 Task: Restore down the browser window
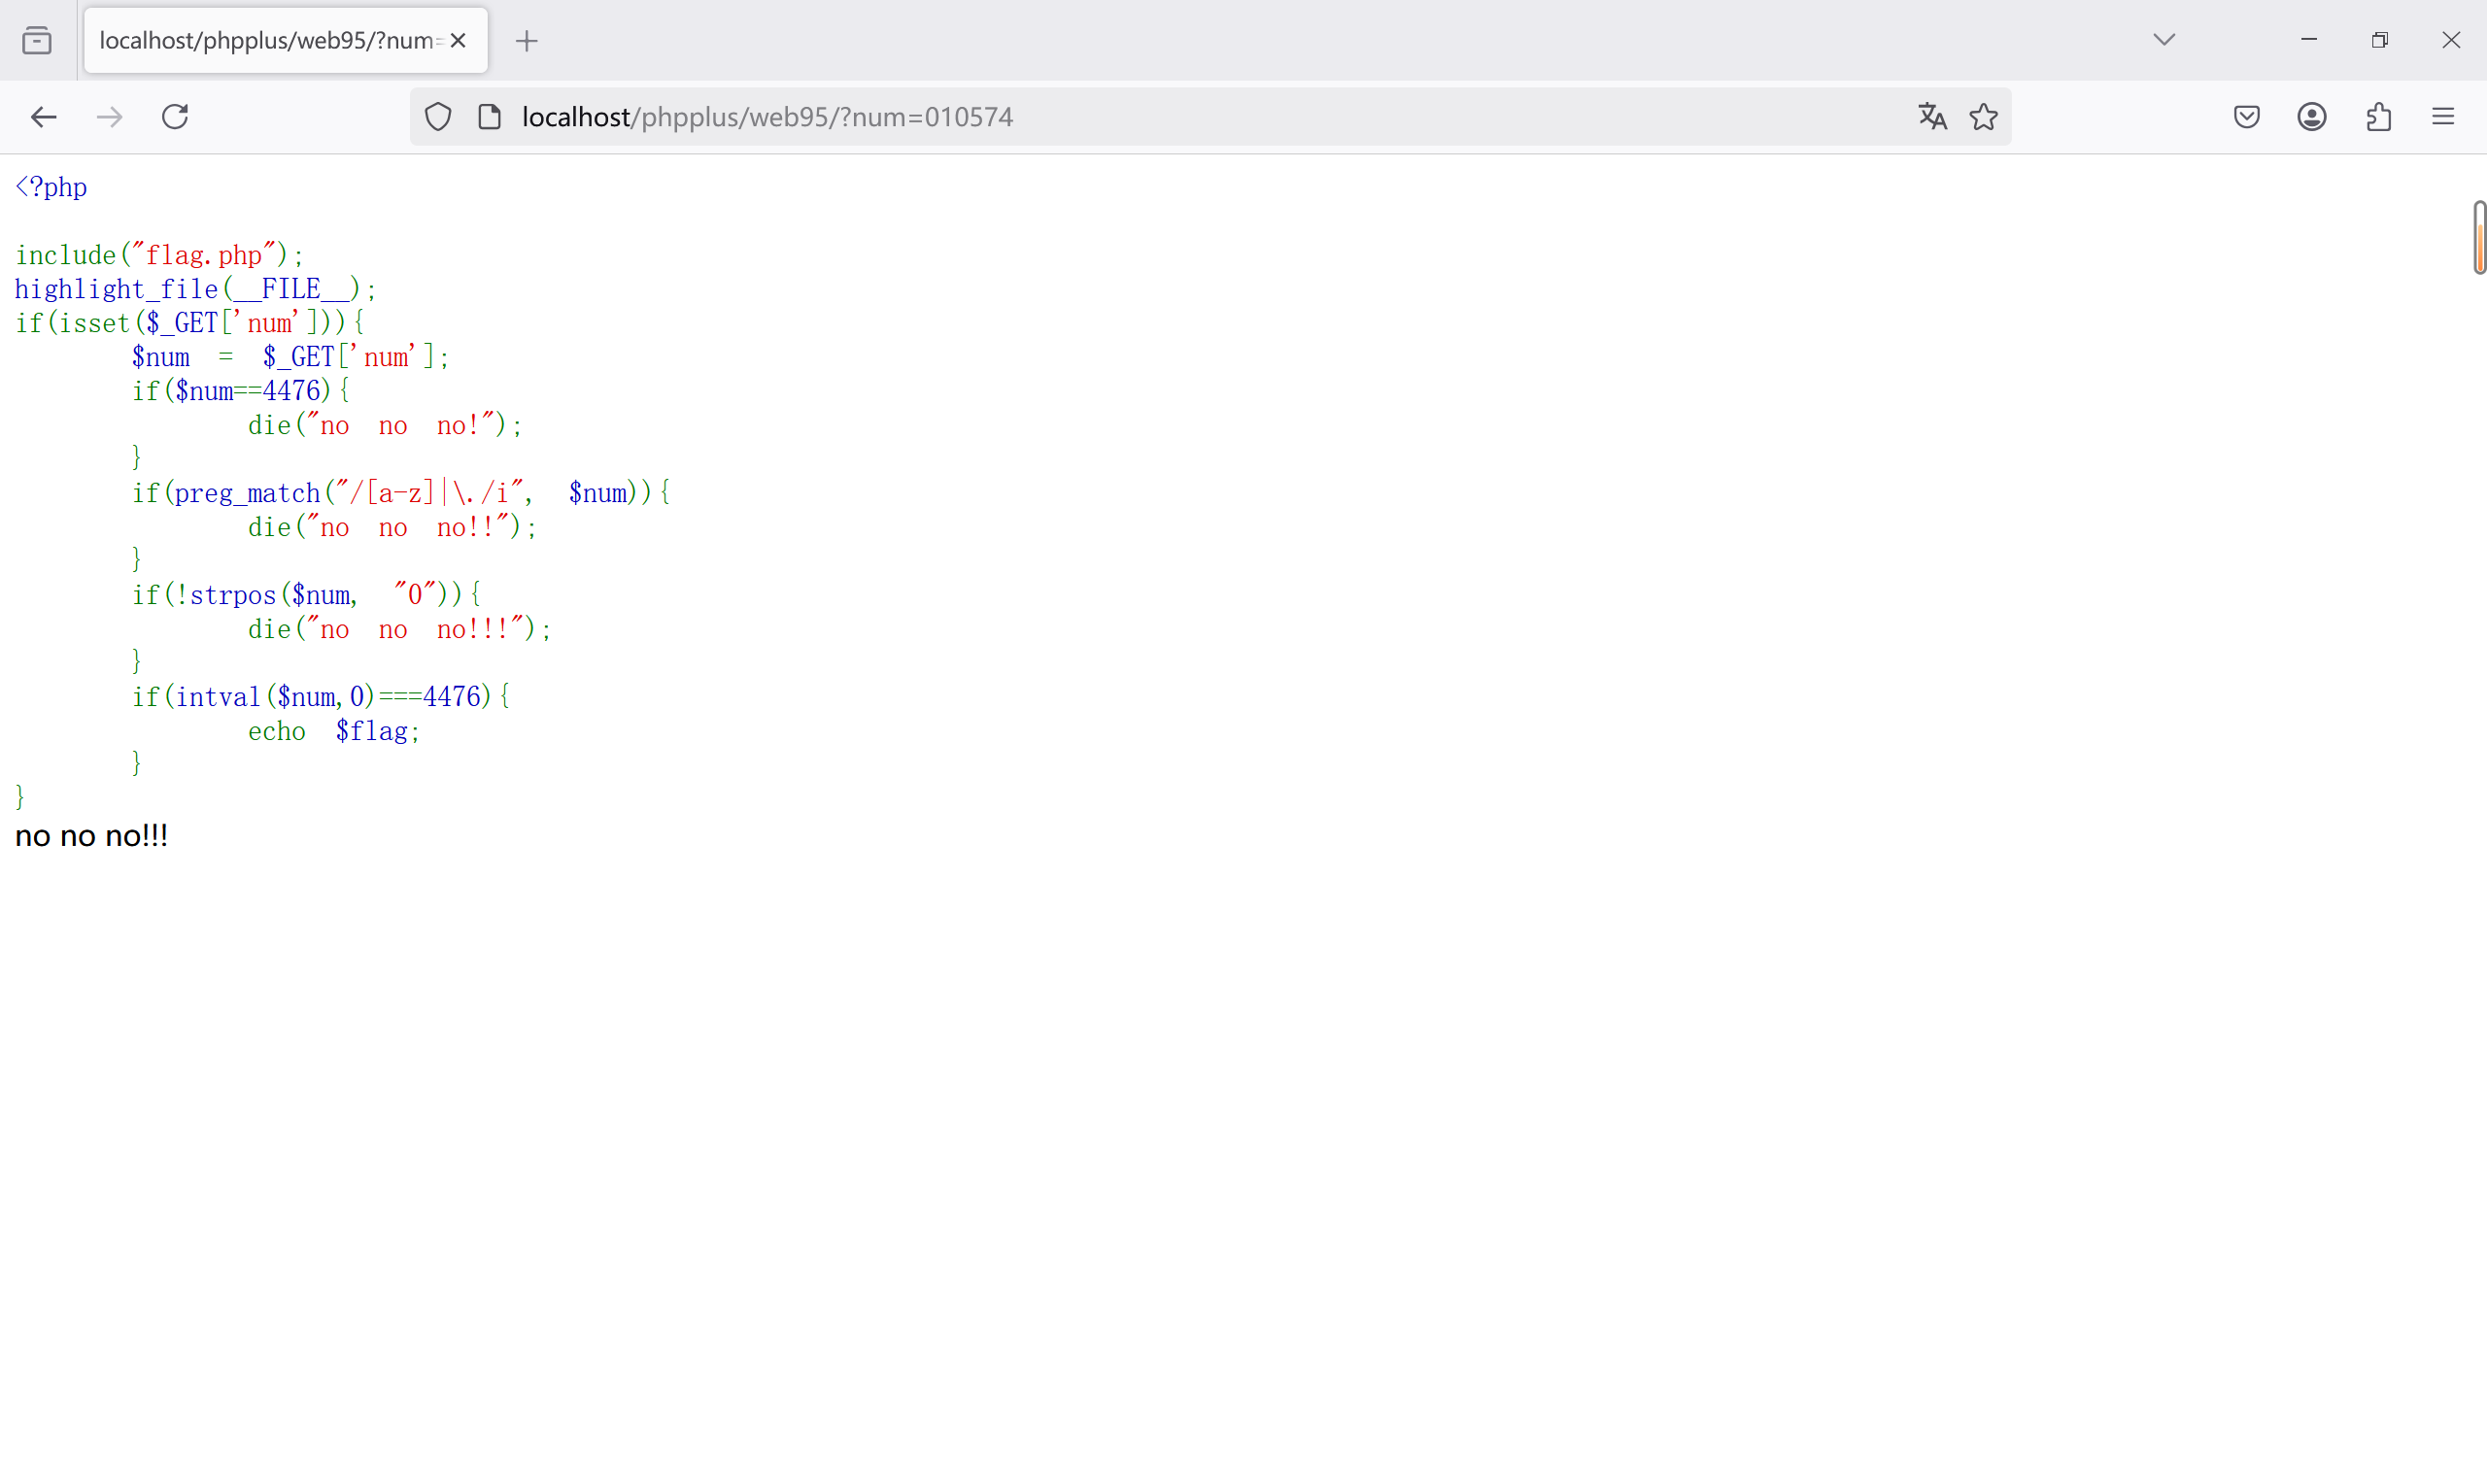2379,40
